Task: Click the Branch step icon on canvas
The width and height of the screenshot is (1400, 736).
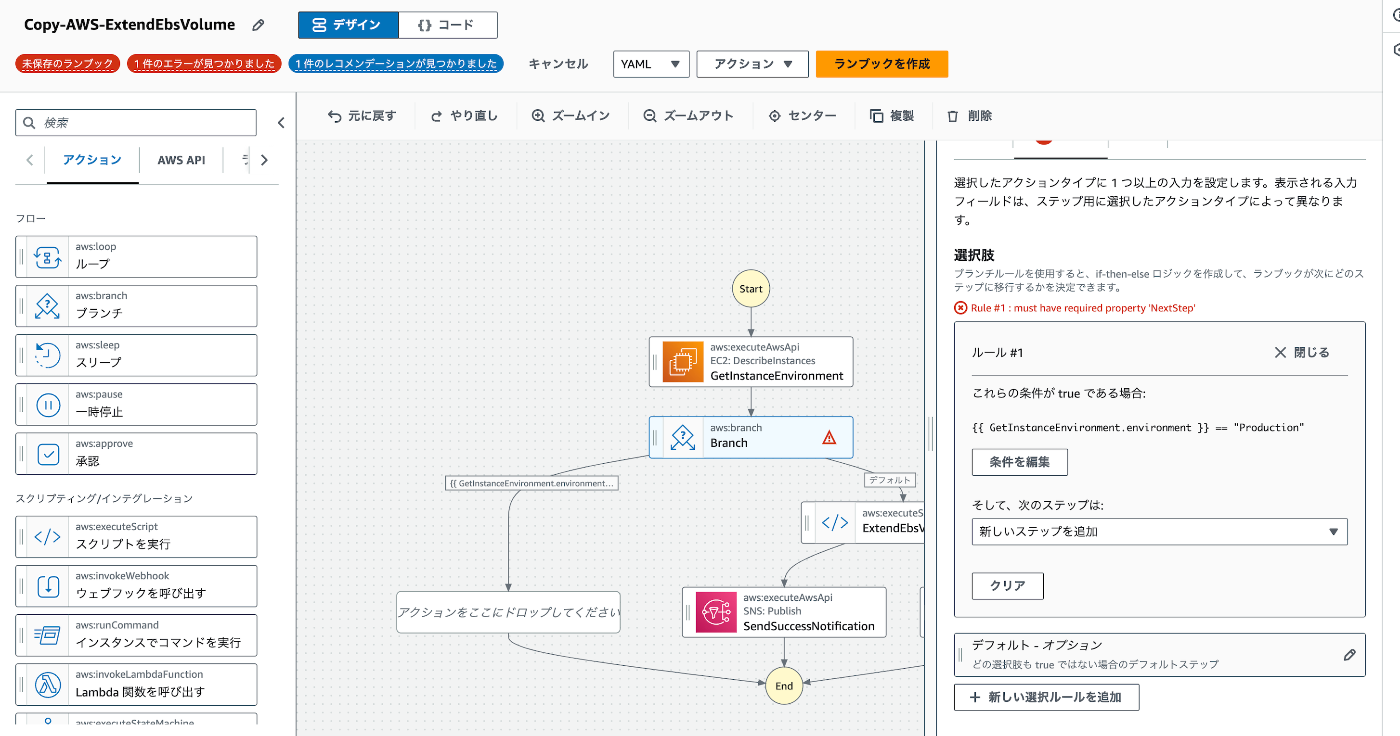Action: coord(683,437)
